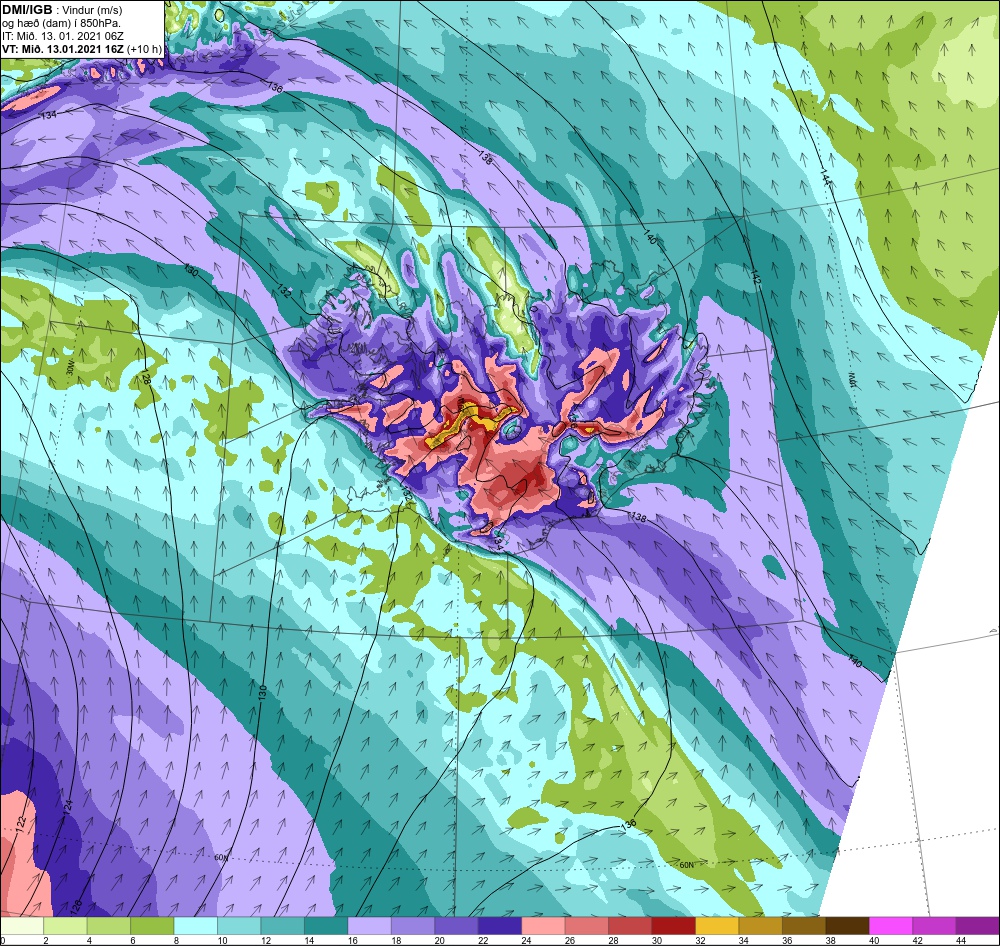Click the '122' contour height label
The image size is (1000, 946).
21,822
